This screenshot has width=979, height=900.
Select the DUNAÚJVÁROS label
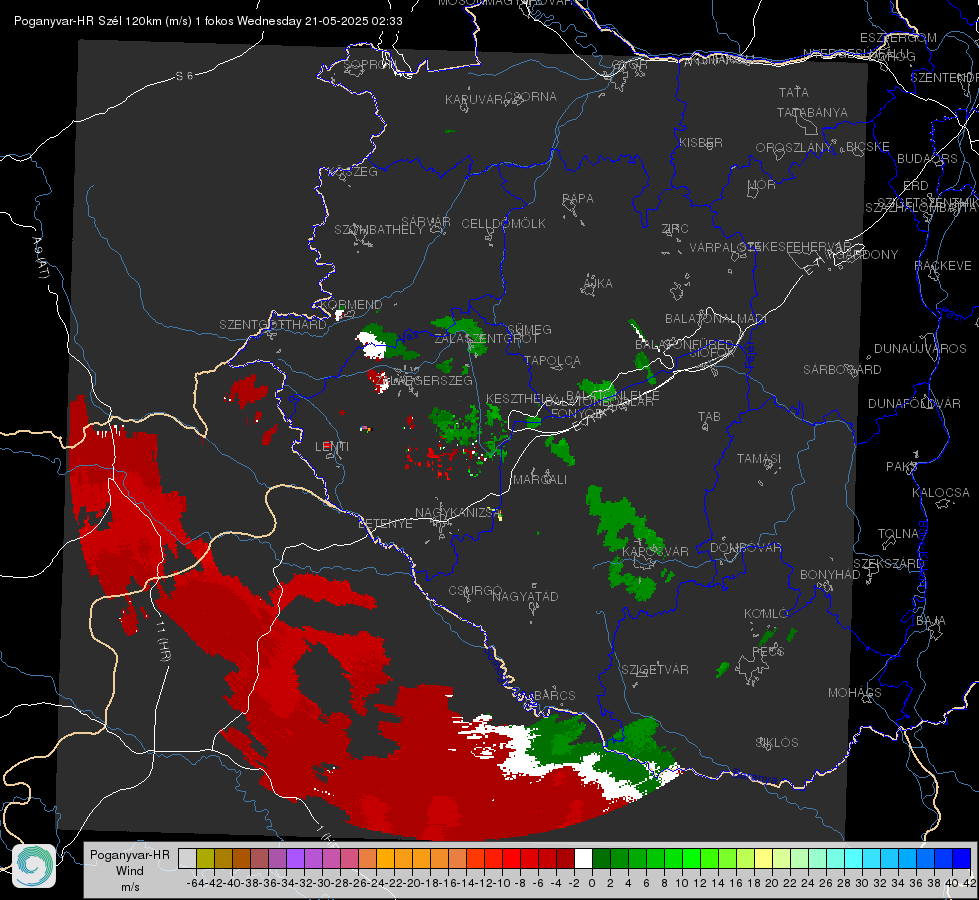click(x=920, y=349)
